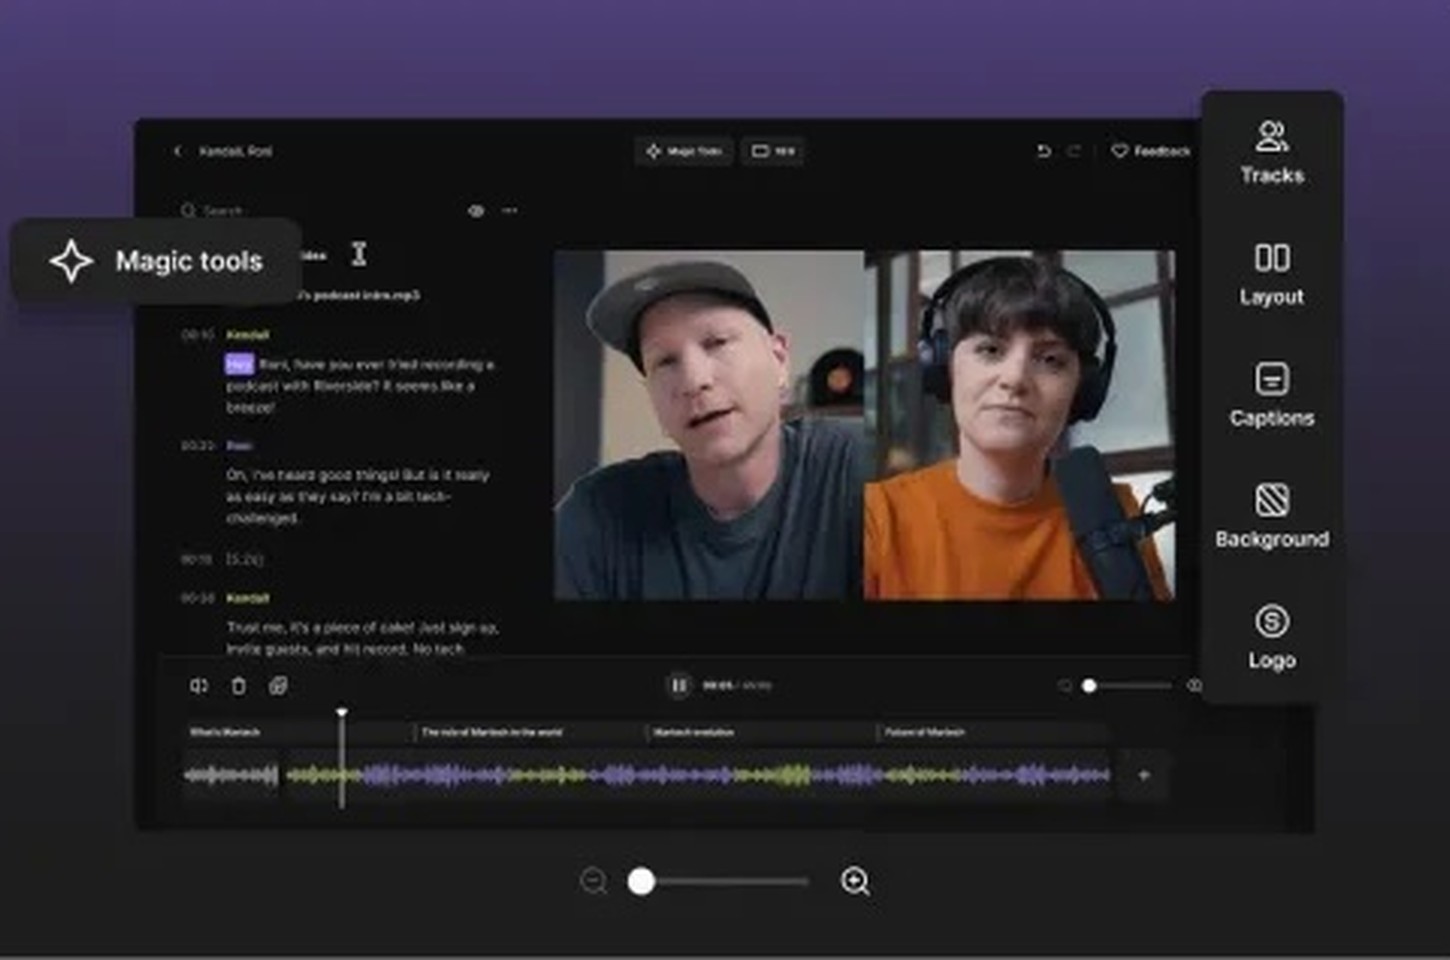
Task: Toggle the speaker mute icon above the timeline
Action: click(x=198, y=686)
